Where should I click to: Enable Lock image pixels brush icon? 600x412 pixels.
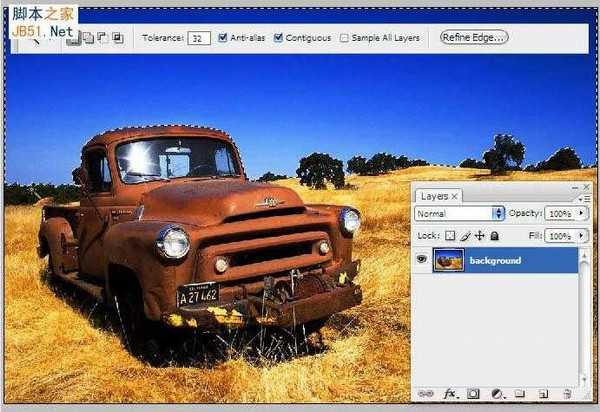click(465, 236)
